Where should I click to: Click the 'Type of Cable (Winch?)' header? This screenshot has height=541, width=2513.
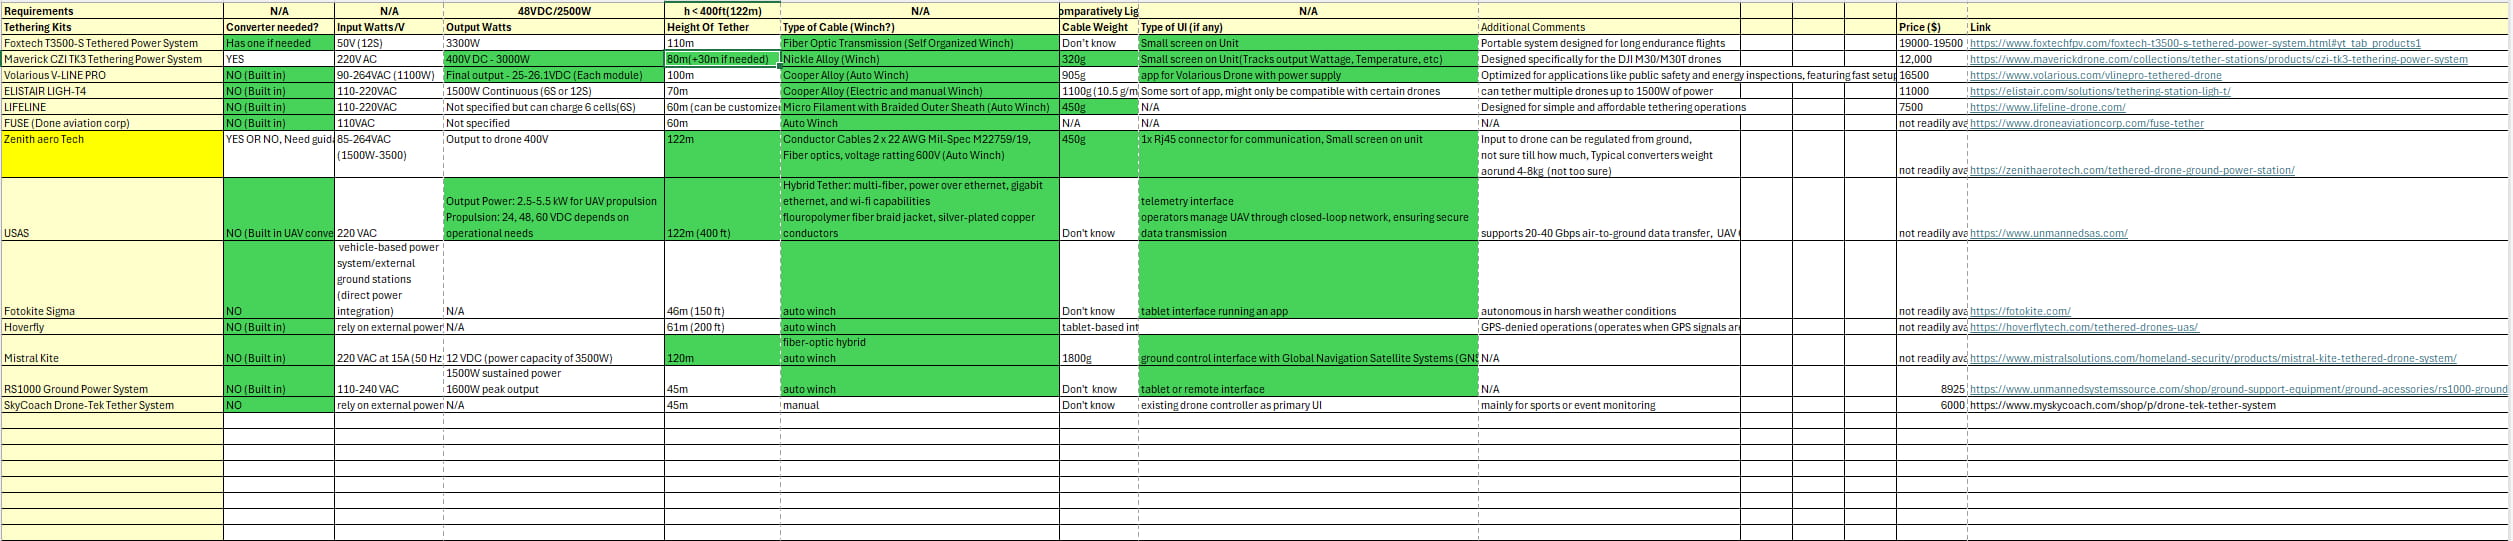tap(920, 27)
